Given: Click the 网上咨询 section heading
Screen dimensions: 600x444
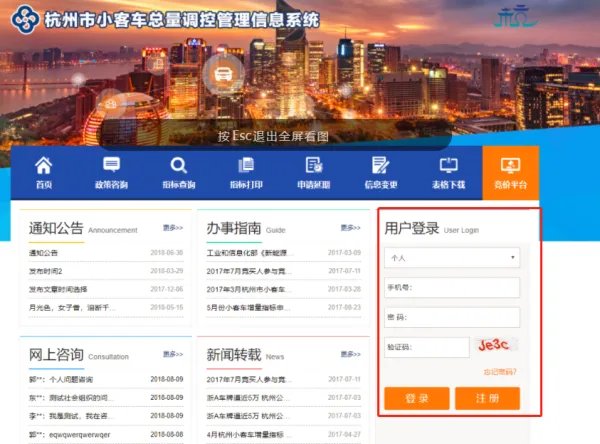Looking at the screenshot, I should pyautogui.click(x=56, y=355).
